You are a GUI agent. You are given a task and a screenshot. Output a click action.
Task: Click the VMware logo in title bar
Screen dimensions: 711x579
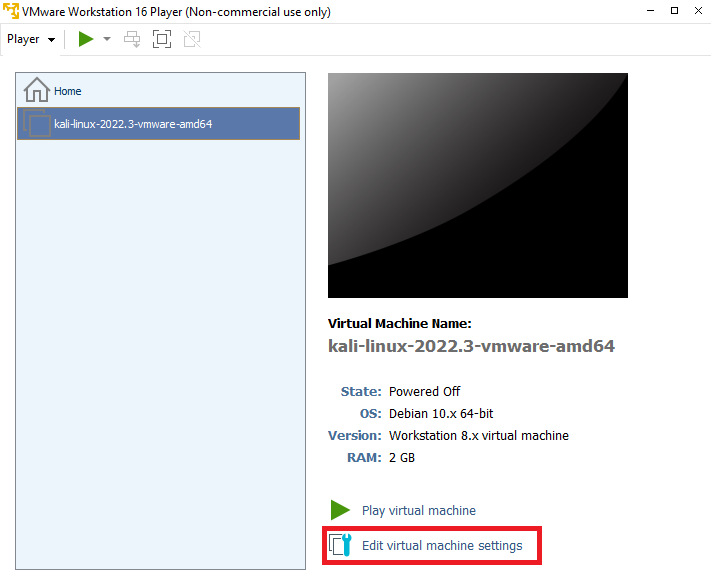[11, 11]
